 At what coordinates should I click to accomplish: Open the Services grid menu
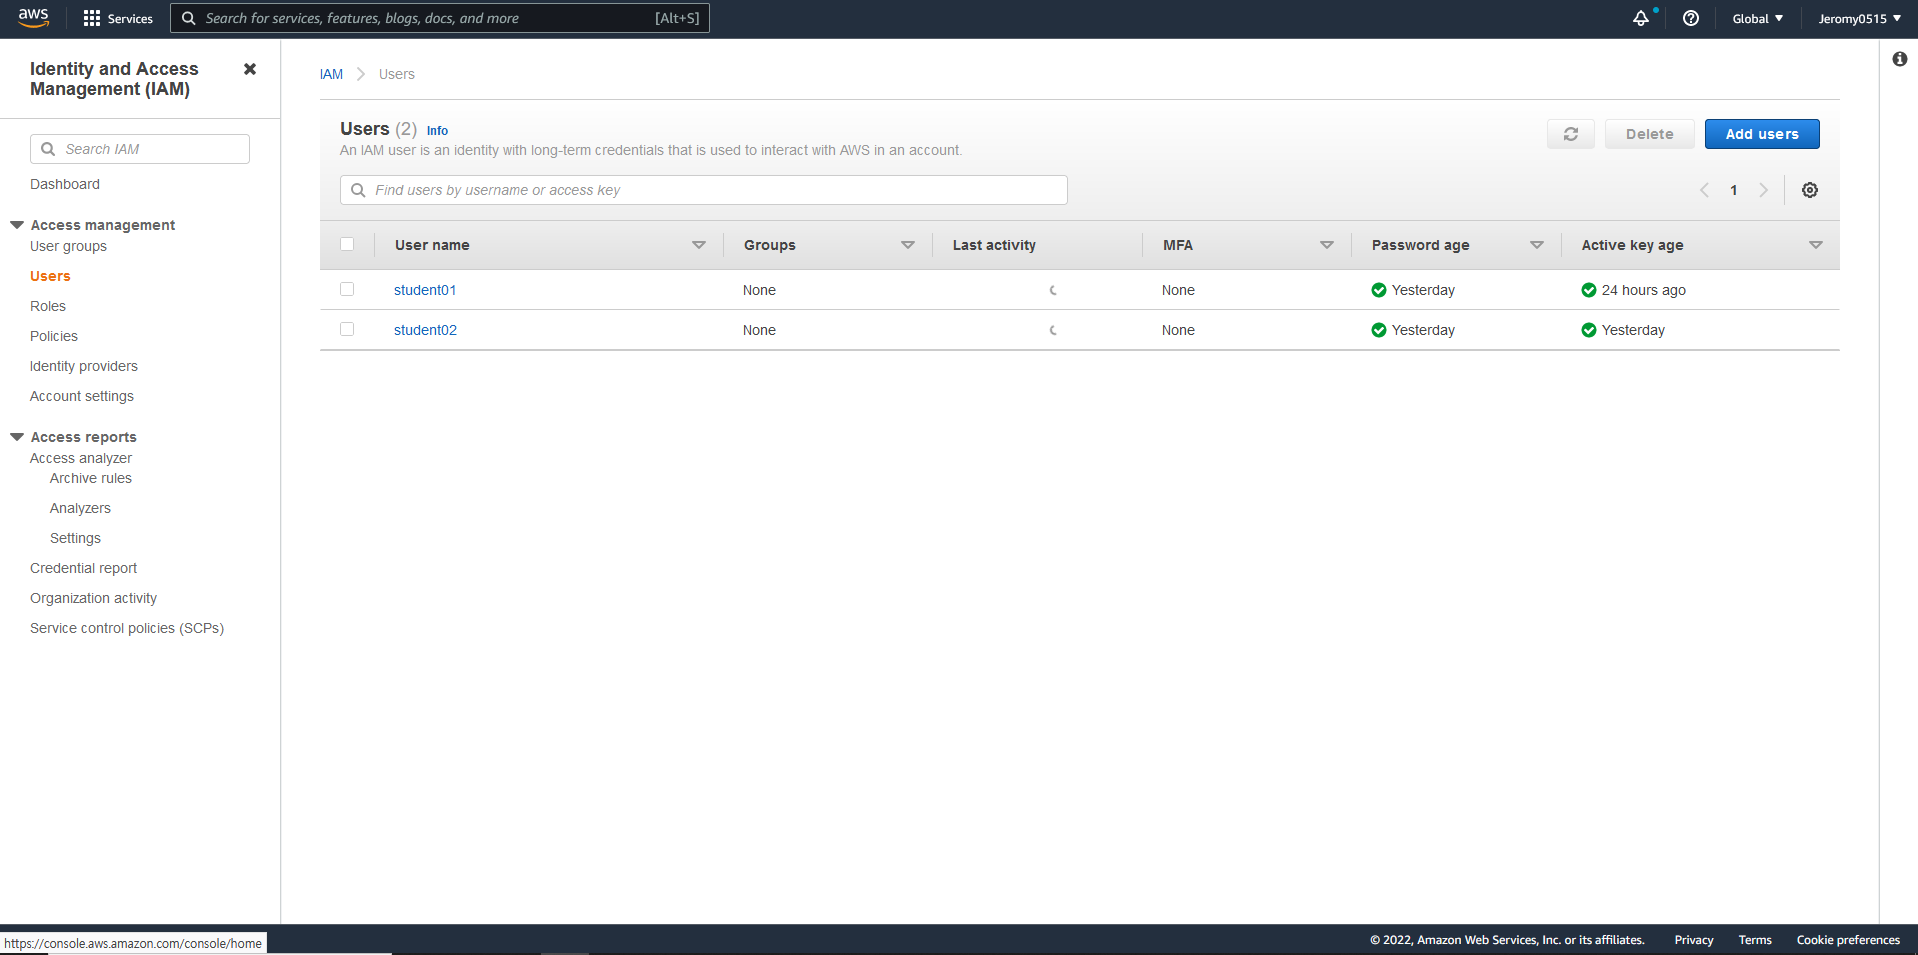118,18
